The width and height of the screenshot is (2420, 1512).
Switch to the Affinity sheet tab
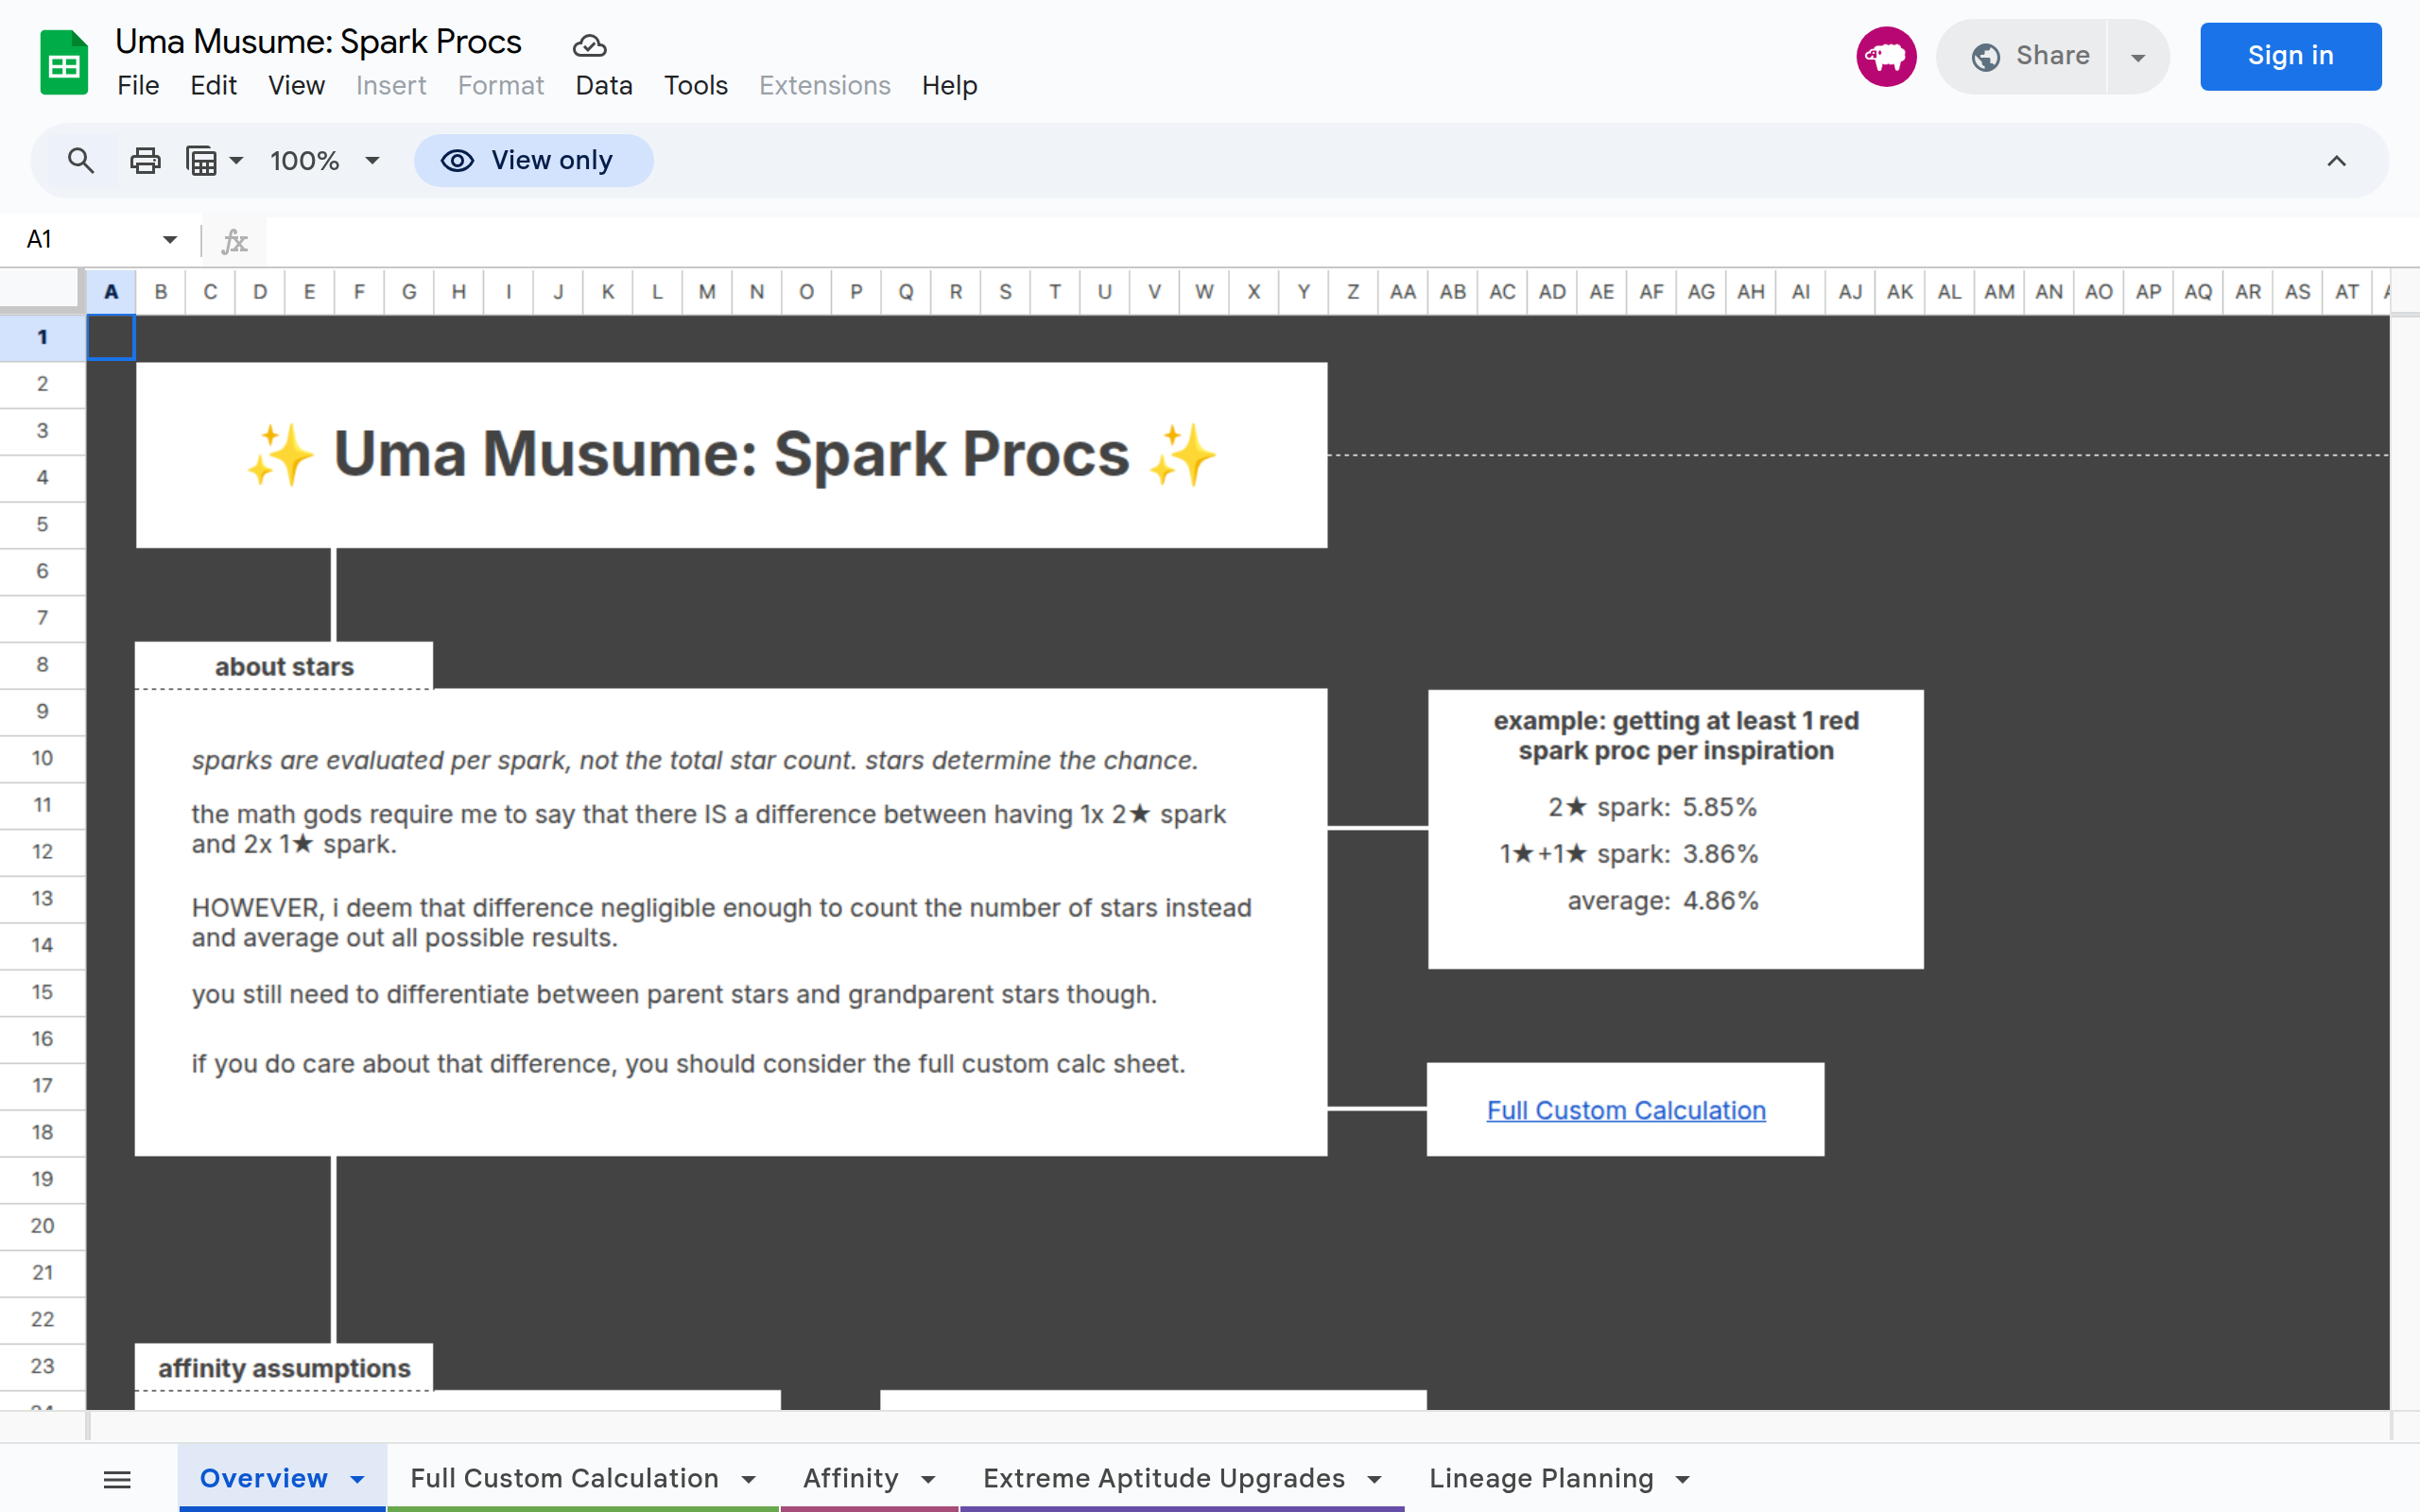click(x=850, y=1478)
